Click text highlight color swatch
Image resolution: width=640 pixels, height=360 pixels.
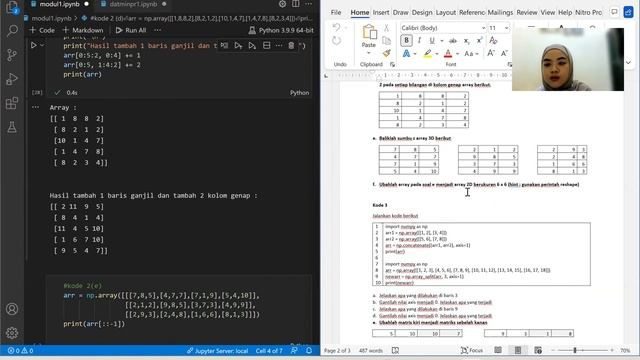427,53
